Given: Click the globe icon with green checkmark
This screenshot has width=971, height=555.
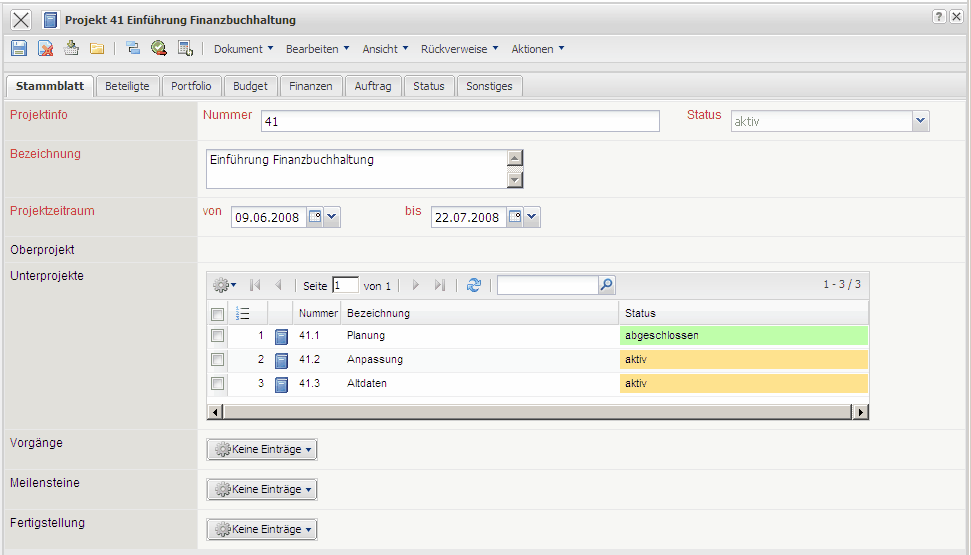Looking at the screenshot, I should tap(159, 48).
